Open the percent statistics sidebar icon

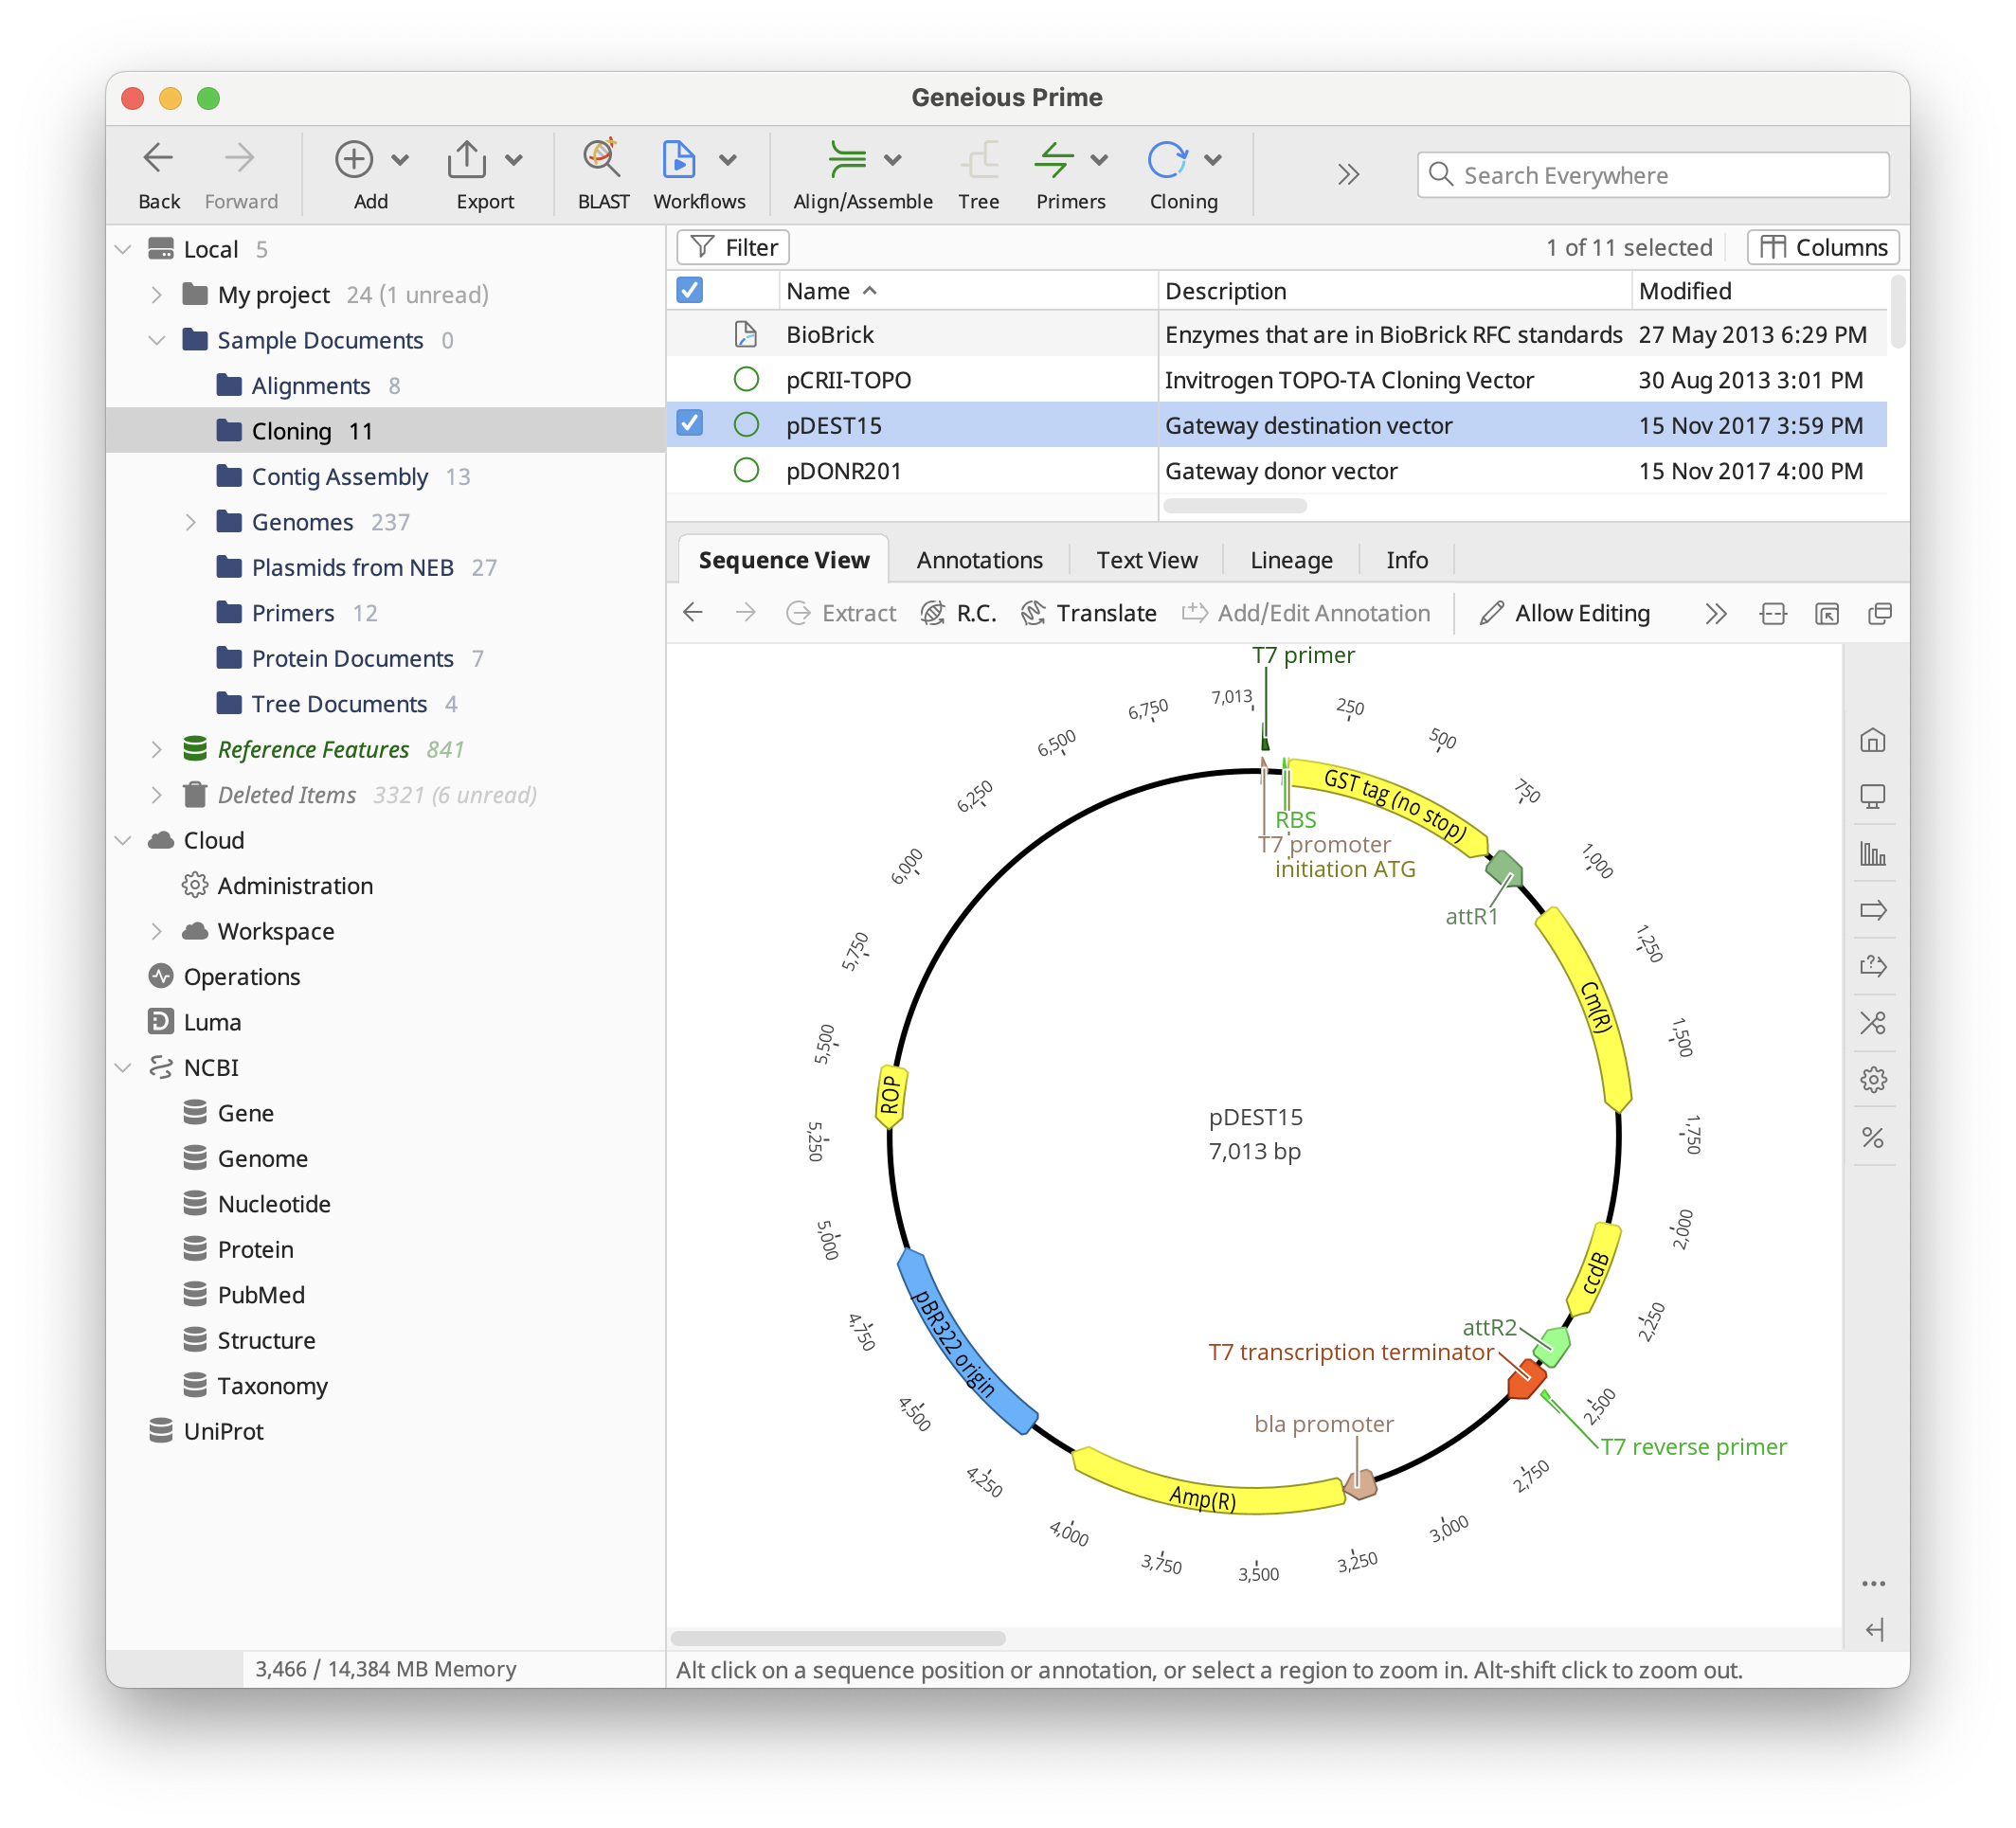(1873, 1137)
